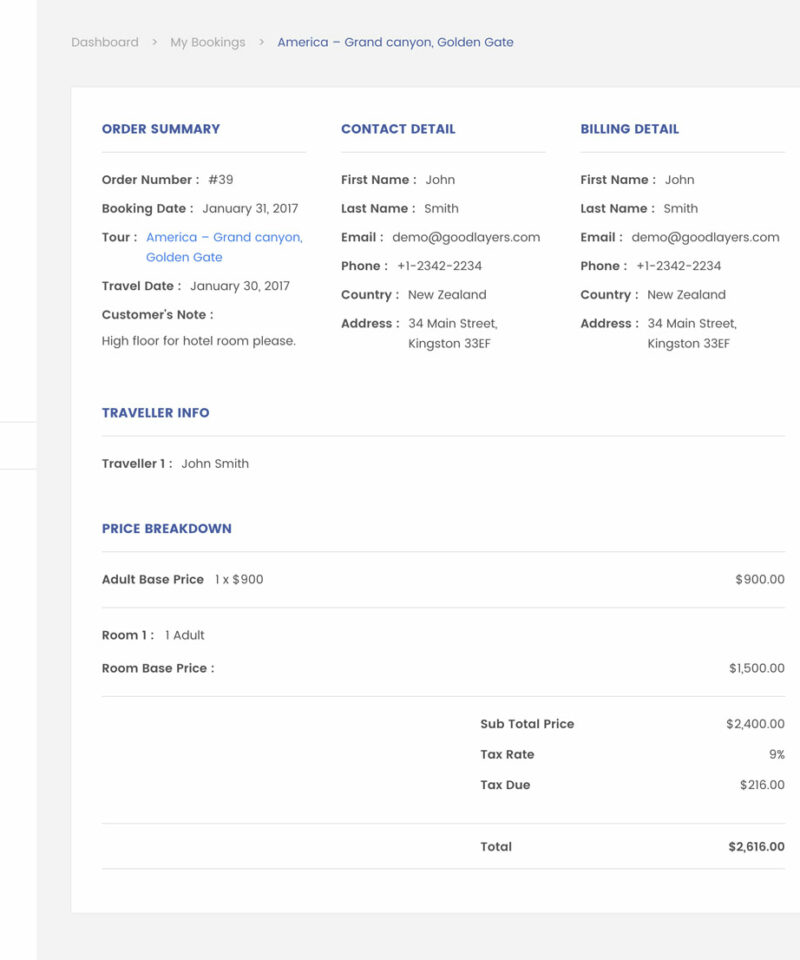This screenshot has height=960, width=800.
Task: Click the Traveller Info section heading
Action: (x=155, y=413)
